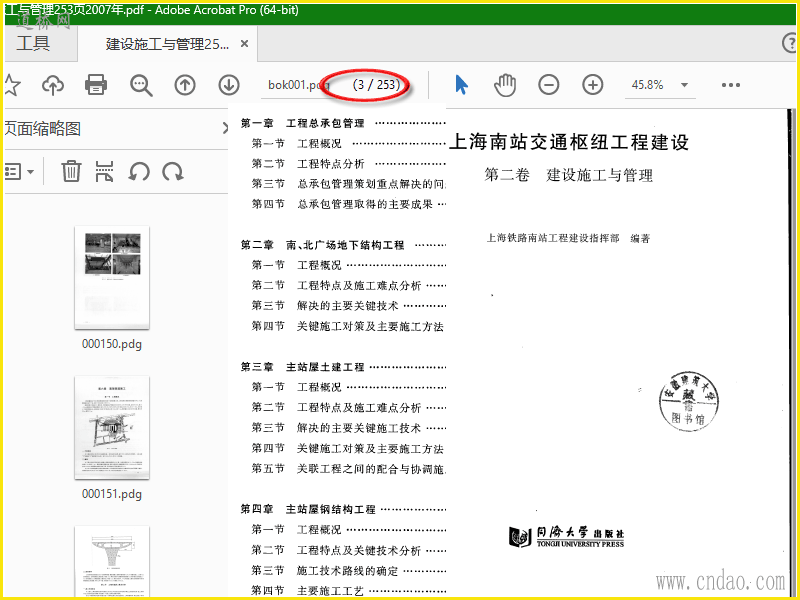Select thumbnail 000151.pdg

pos(112,428)
